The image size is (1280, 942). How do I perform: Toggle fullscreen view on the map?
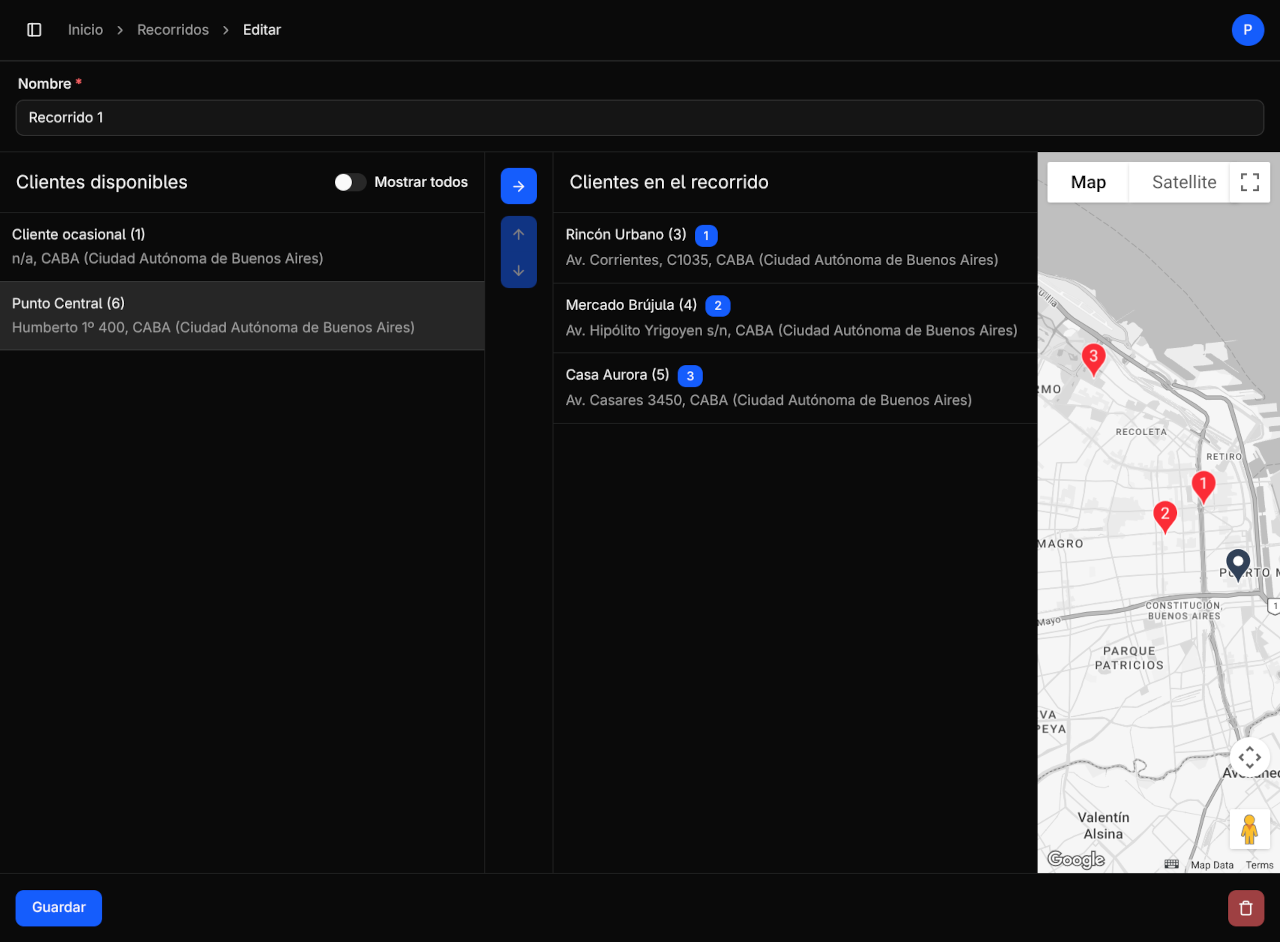1249,182
